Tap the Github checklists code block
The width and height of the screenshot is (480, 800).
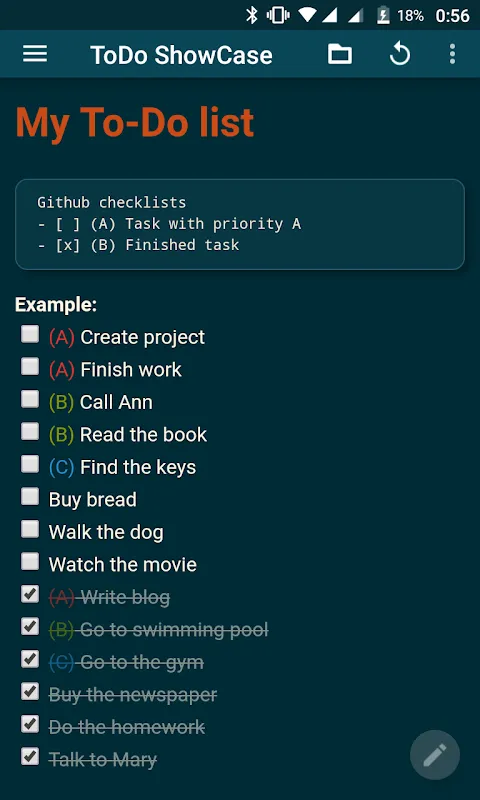pos(240,224)
